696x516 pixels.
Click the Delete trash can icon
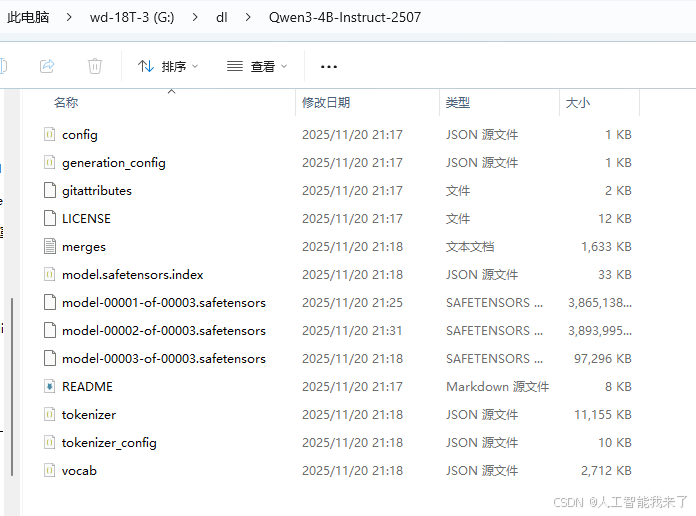[x=95, y=66]
